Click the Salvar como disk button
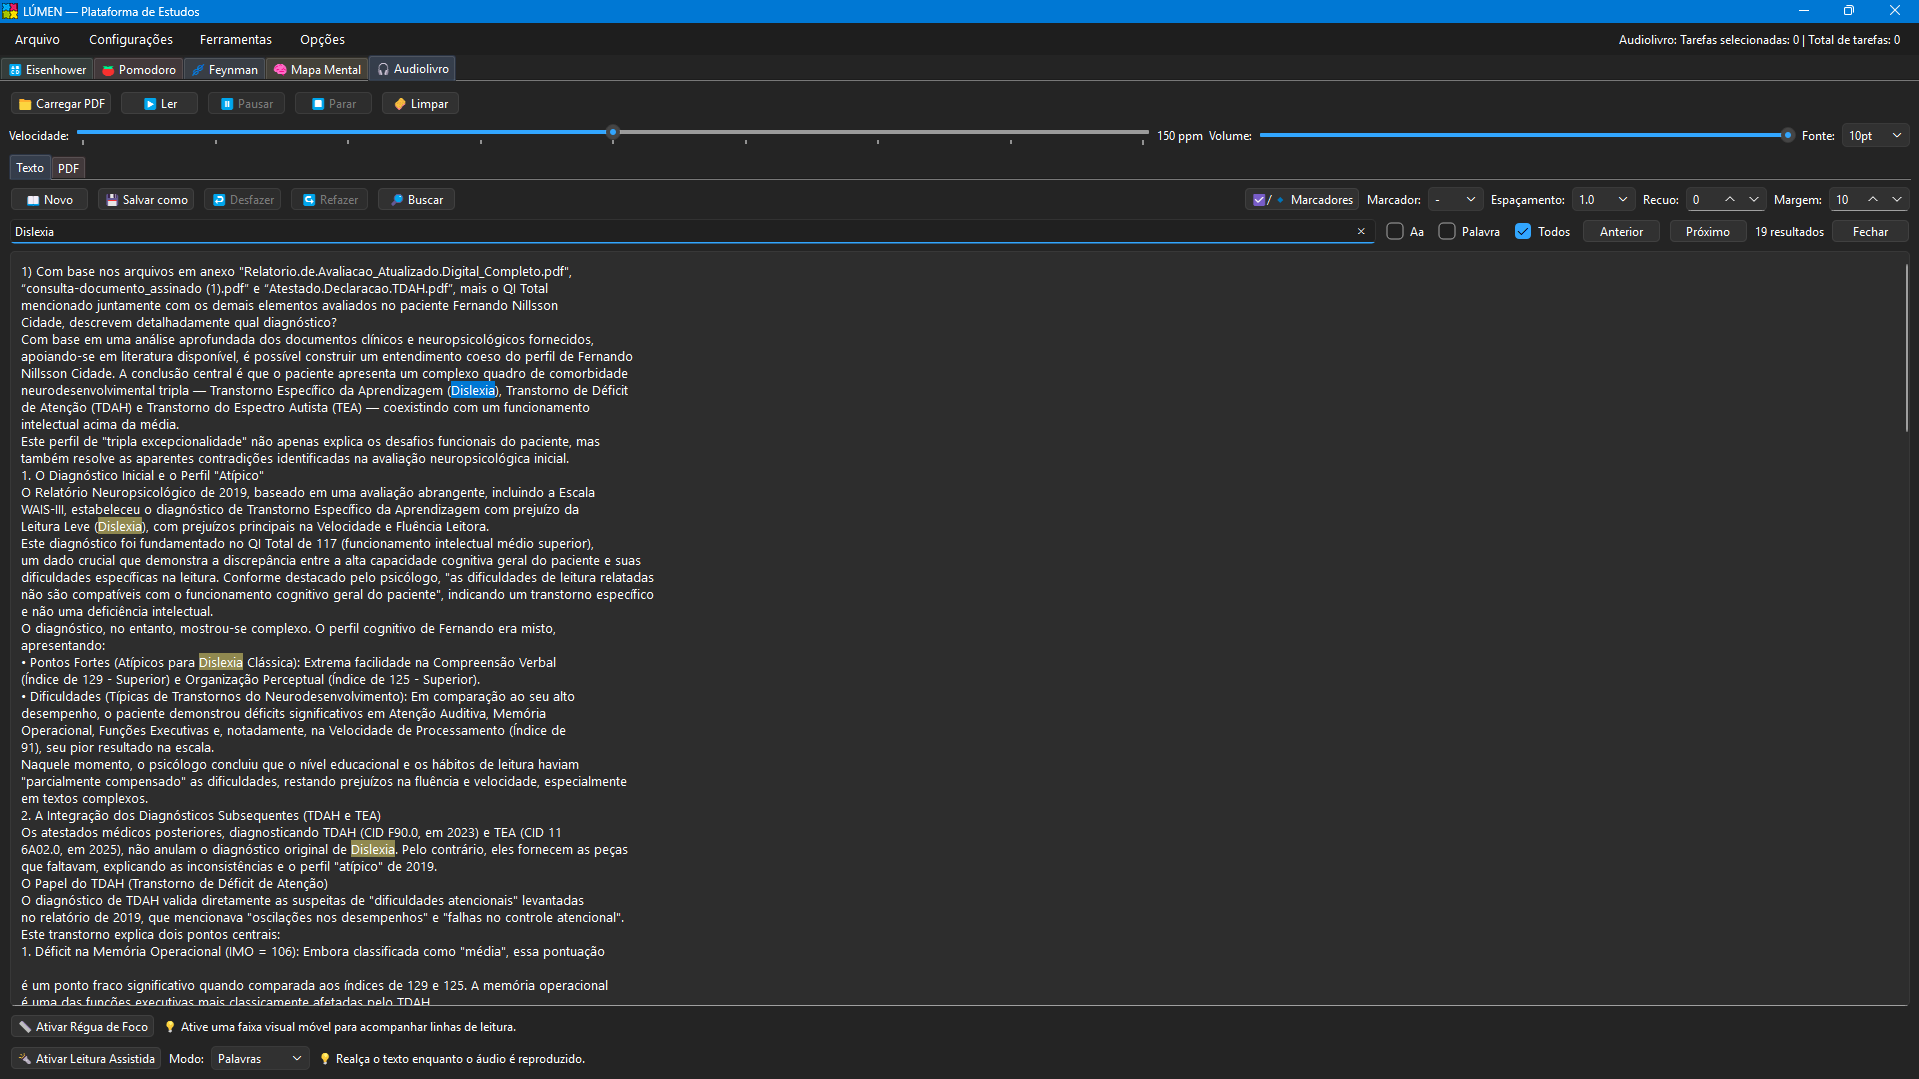Image resolution: width=1919 pixels, height=1079 pixels. (147, 200)
